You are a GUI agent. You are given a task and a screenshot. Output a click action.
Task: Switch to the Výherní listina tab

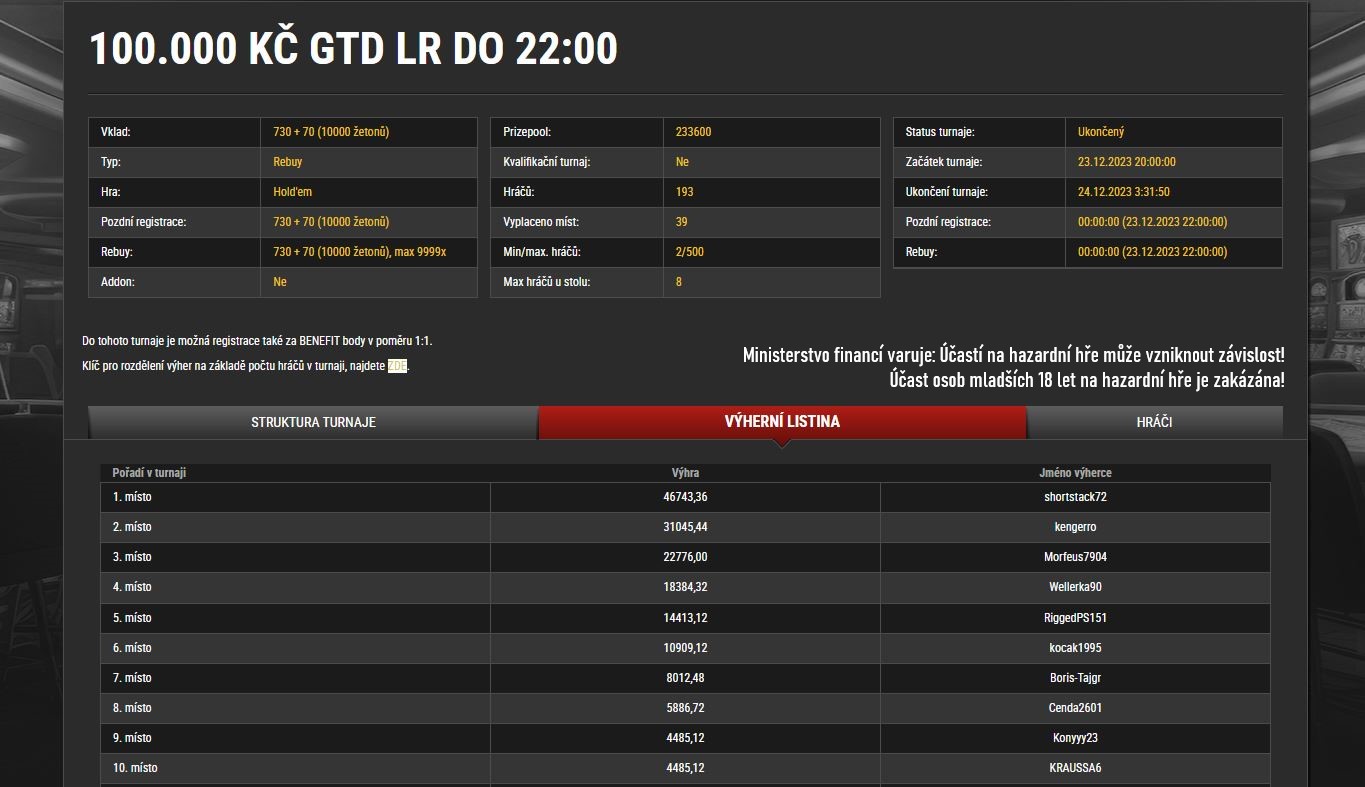(782, 421)
